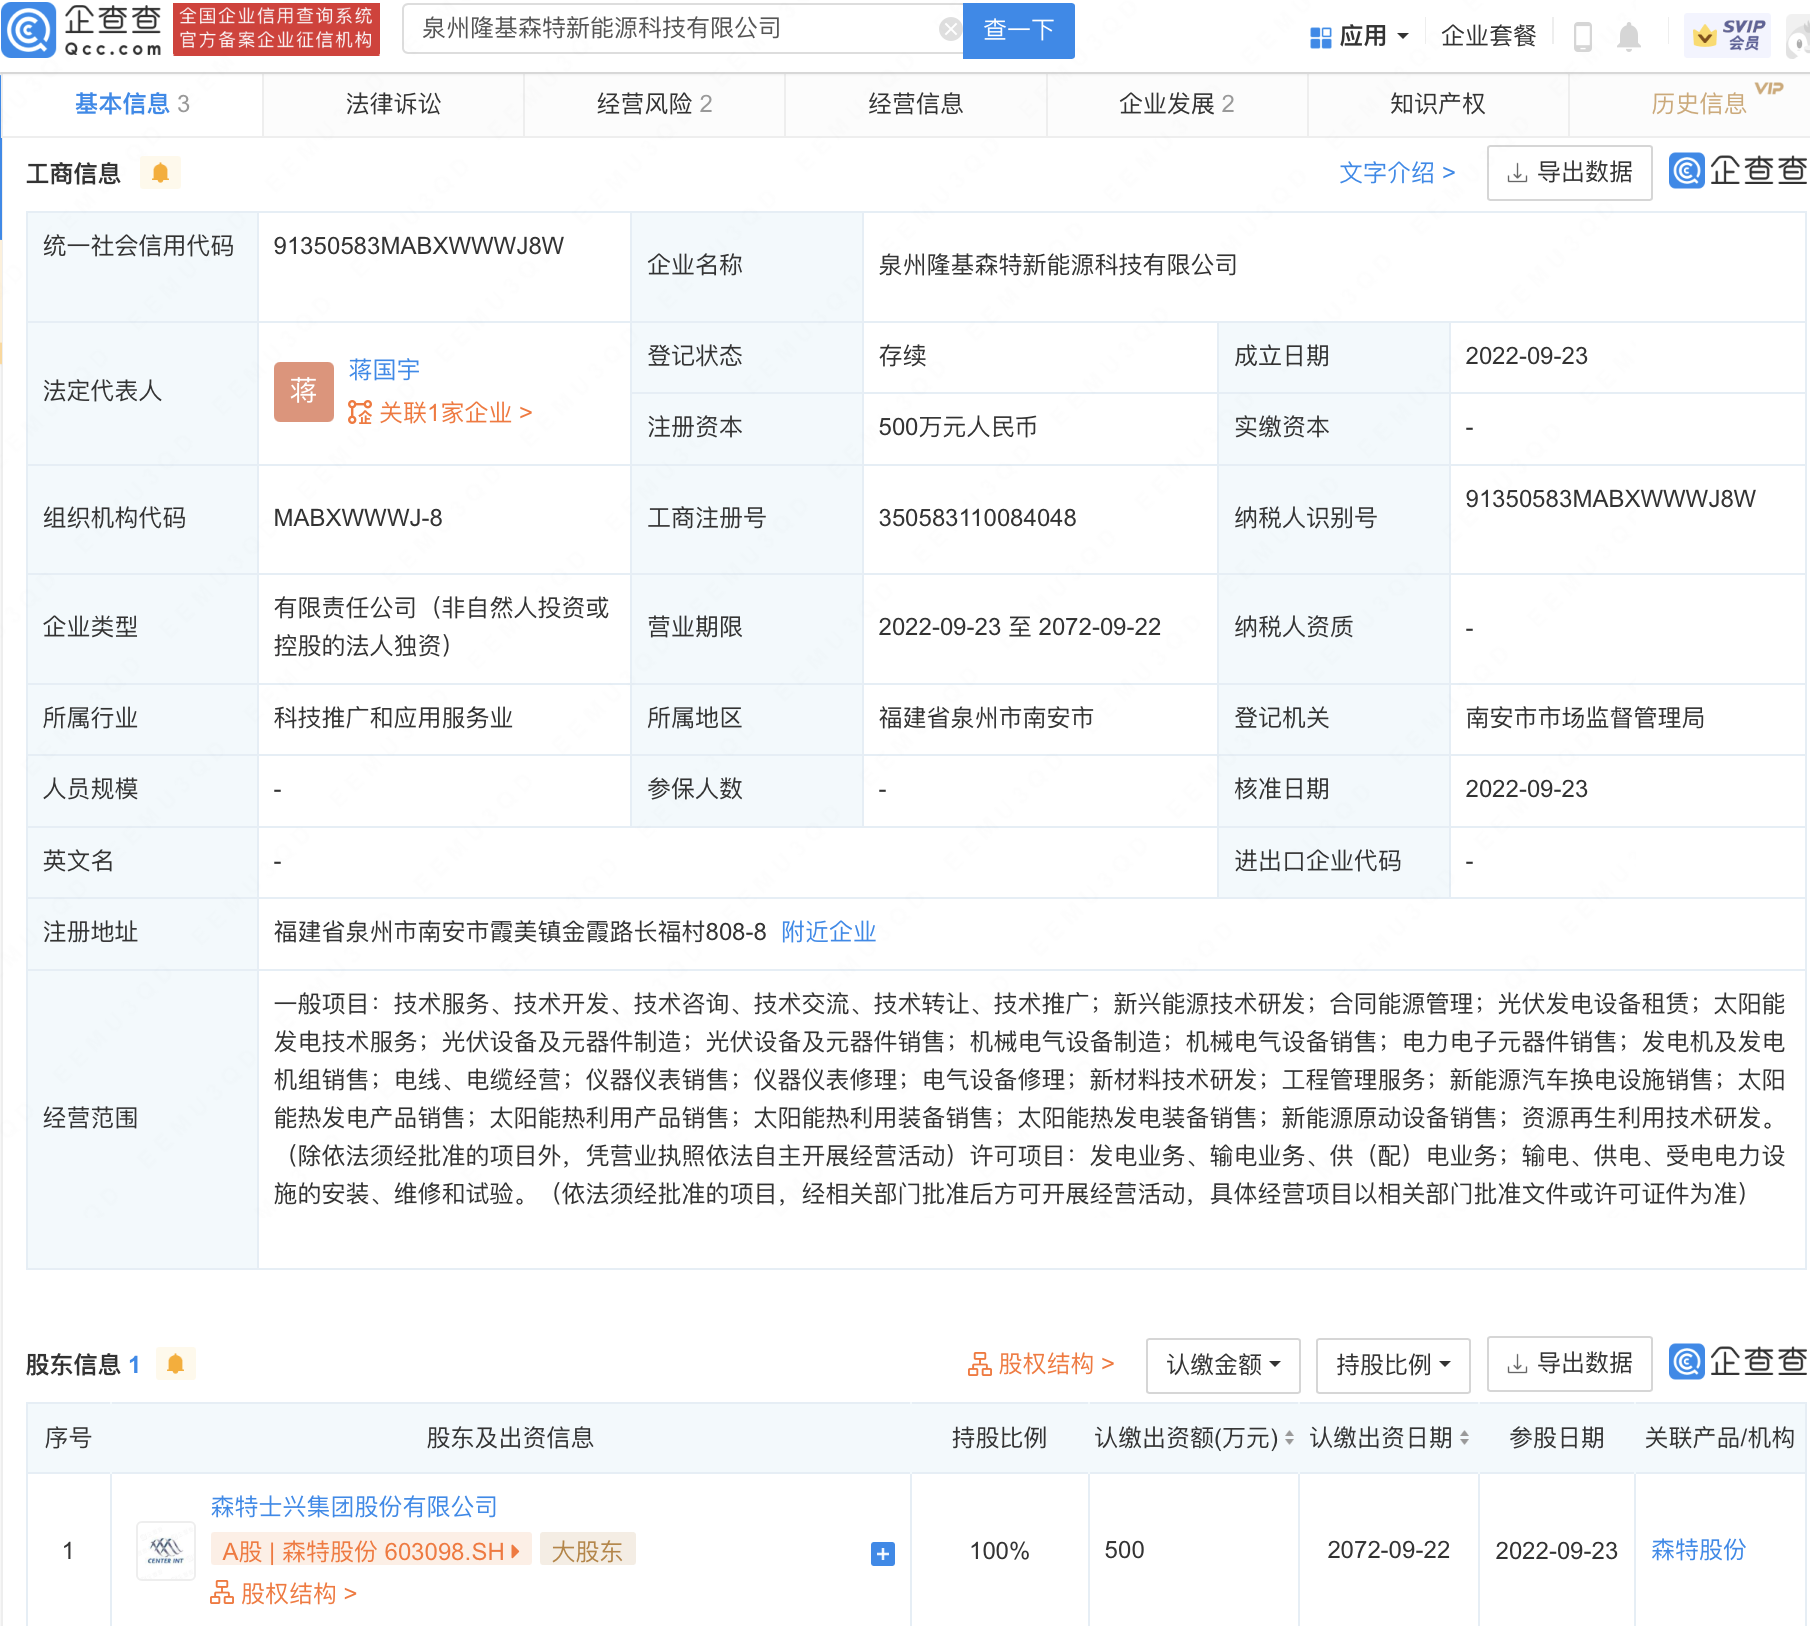Sort by 认缴出资日期 column arrows

1464,1438
